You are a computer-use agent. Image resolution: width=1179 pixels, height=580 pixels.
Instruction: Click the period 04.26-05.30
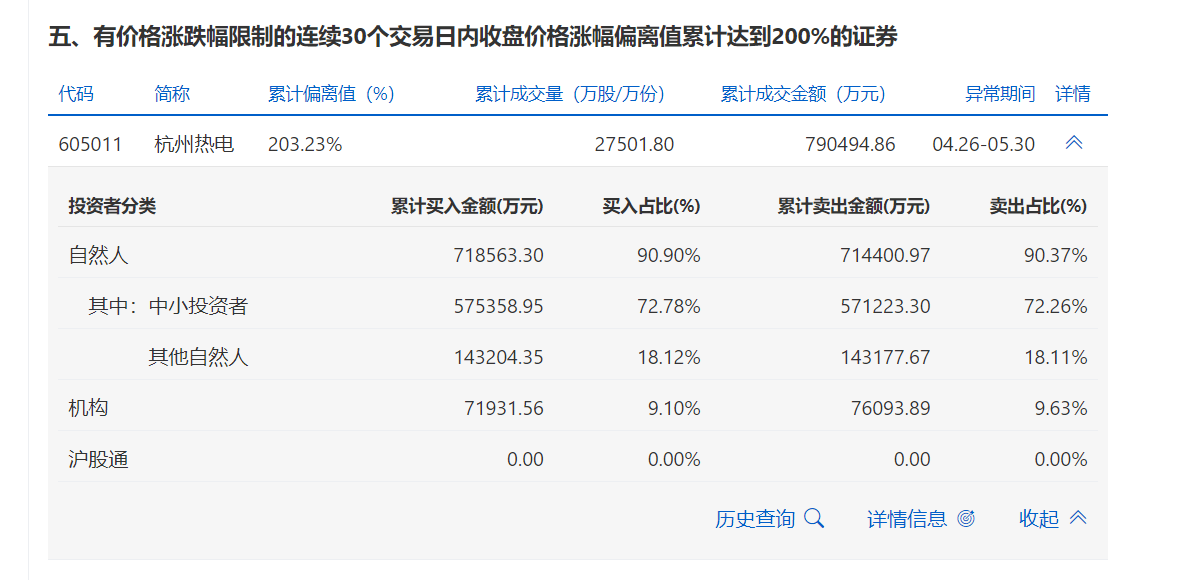click(x=984, y=144)
